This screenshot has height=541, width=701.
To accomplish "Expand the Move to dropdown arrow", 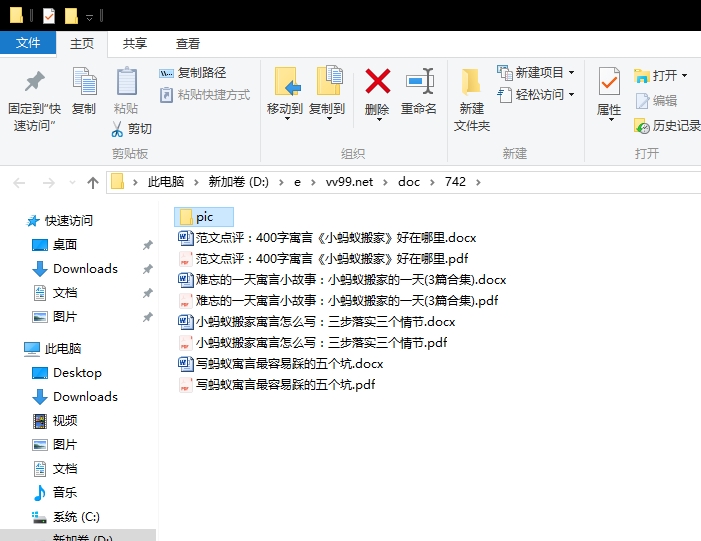I will tap(287, 119).
